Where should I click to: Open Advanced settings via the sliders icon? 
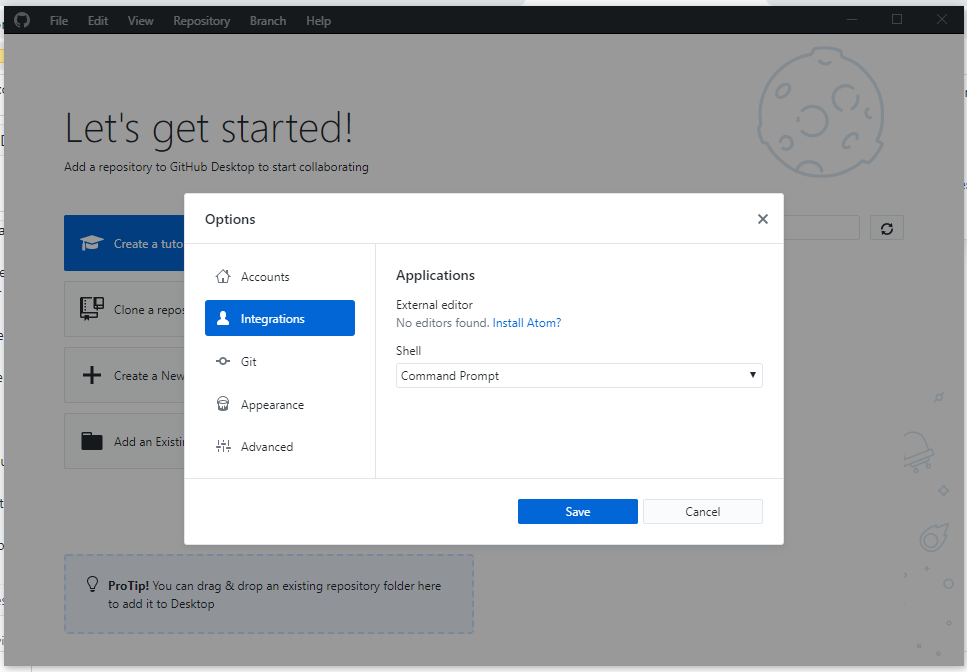click(222, 446)
